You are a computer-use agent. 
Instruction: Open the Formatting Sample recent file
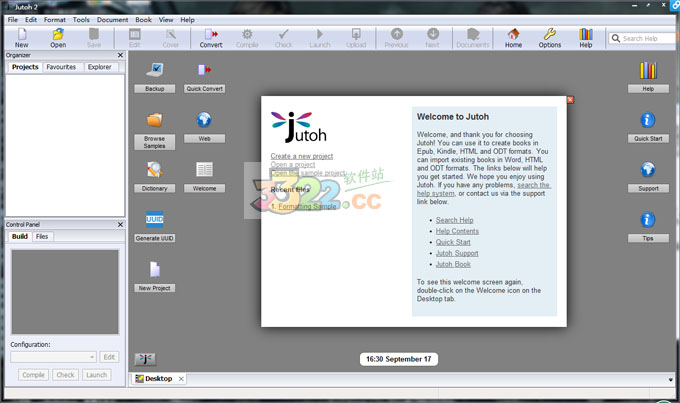tap(307, 206)
